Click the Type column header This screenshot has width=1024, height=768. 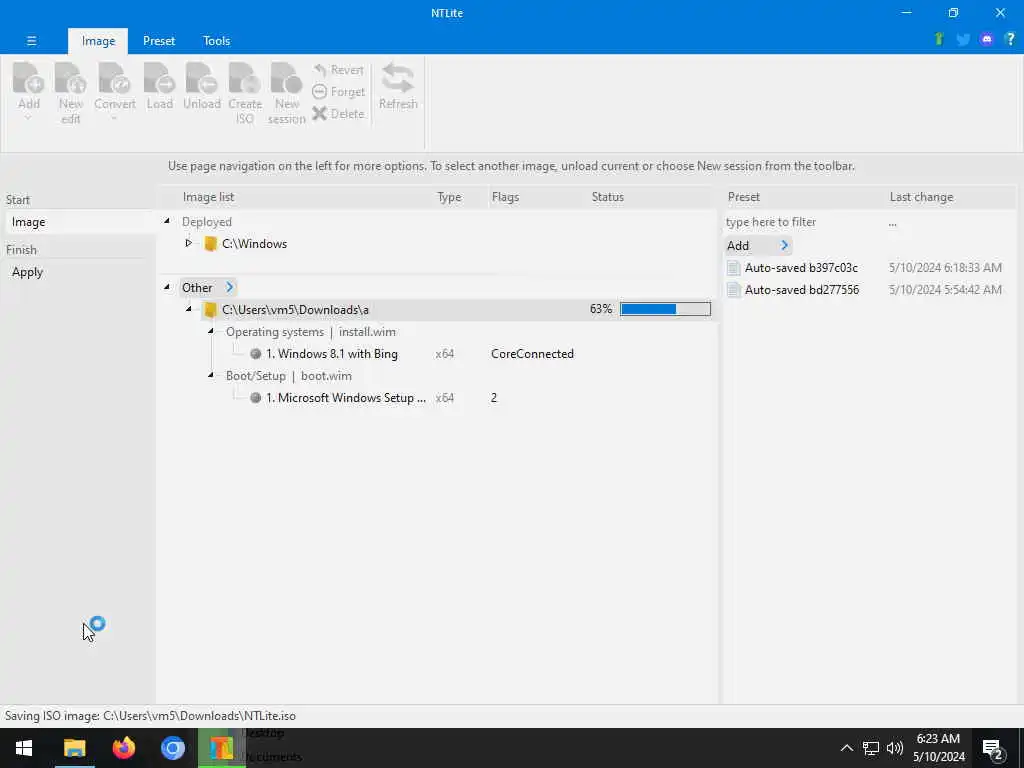tap(449, 197)
